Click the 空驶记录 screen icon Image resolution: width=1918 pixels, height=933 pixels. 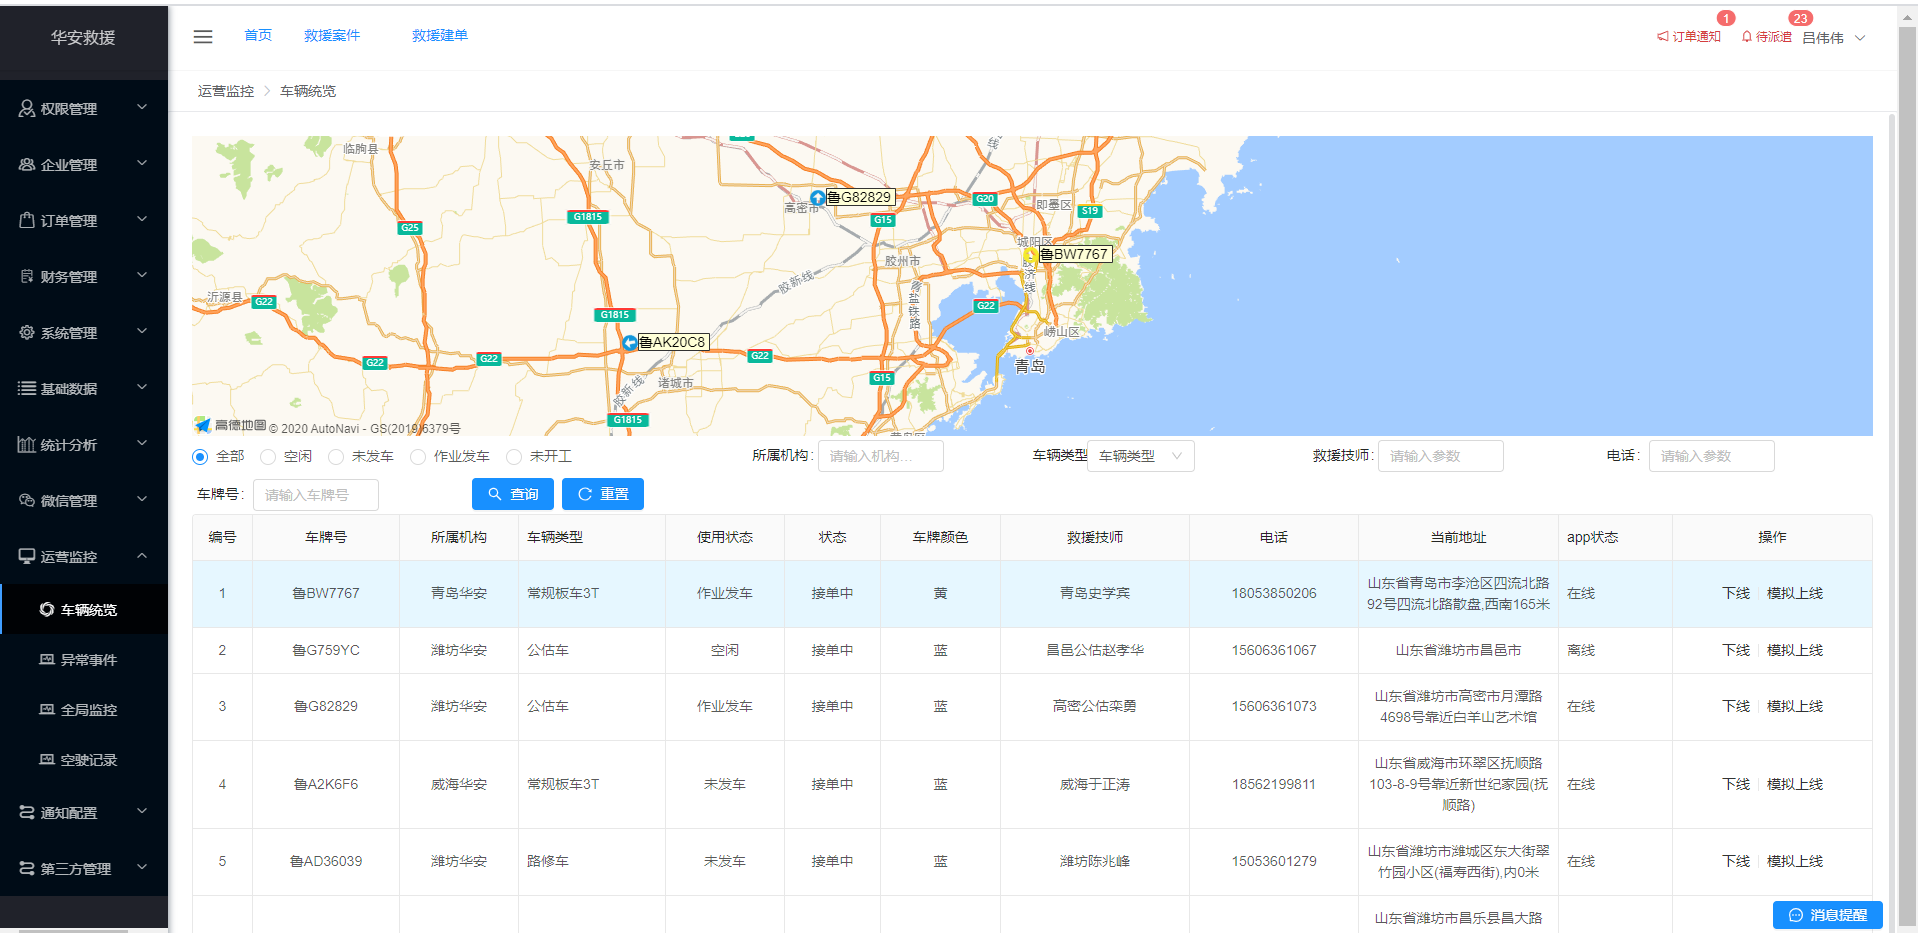click(x=47, y=759)
